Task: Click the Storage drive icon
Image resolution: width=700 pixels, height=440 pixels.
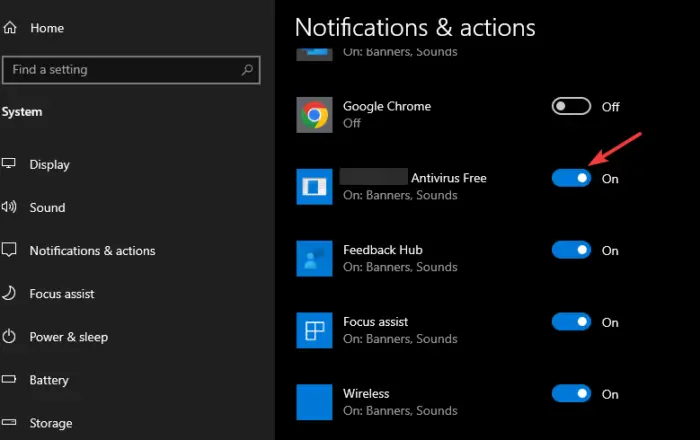Action: pos(9,422)
